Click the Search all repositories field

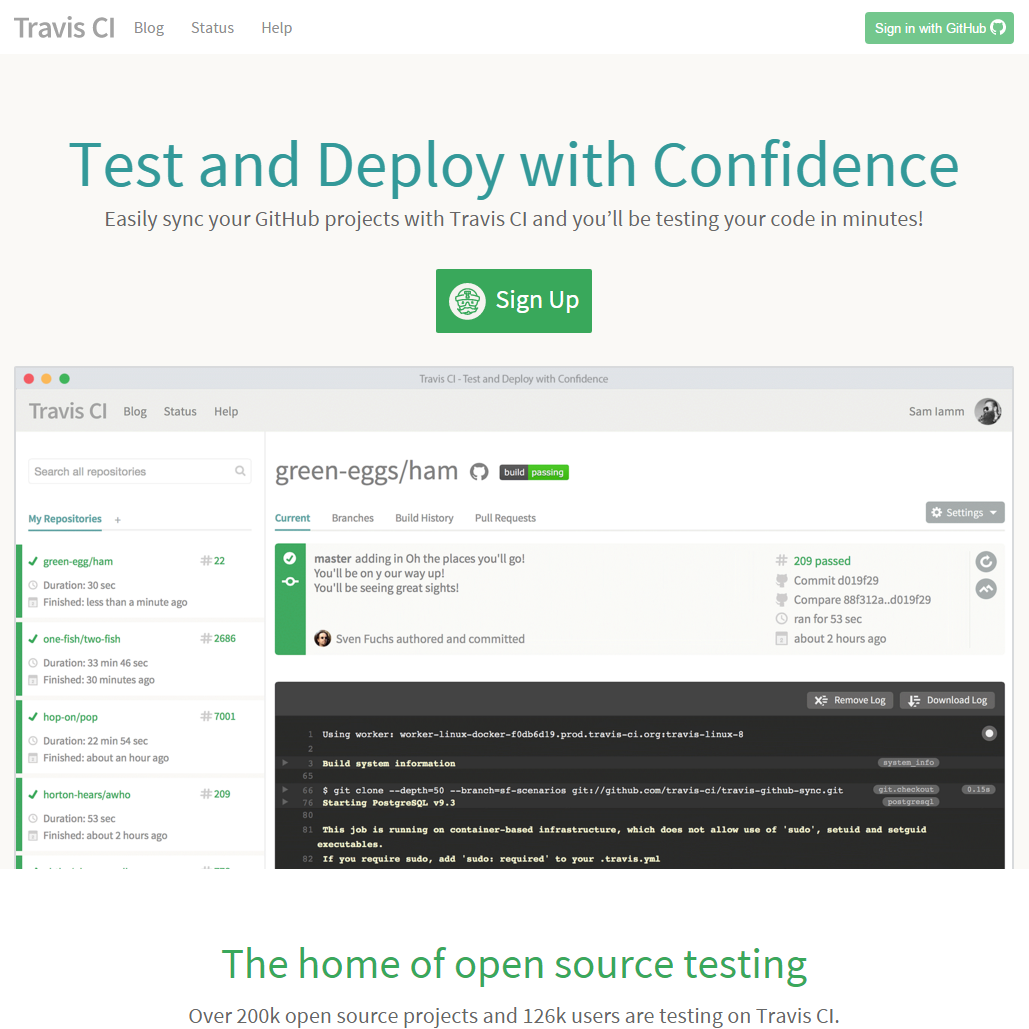(139, 471)
